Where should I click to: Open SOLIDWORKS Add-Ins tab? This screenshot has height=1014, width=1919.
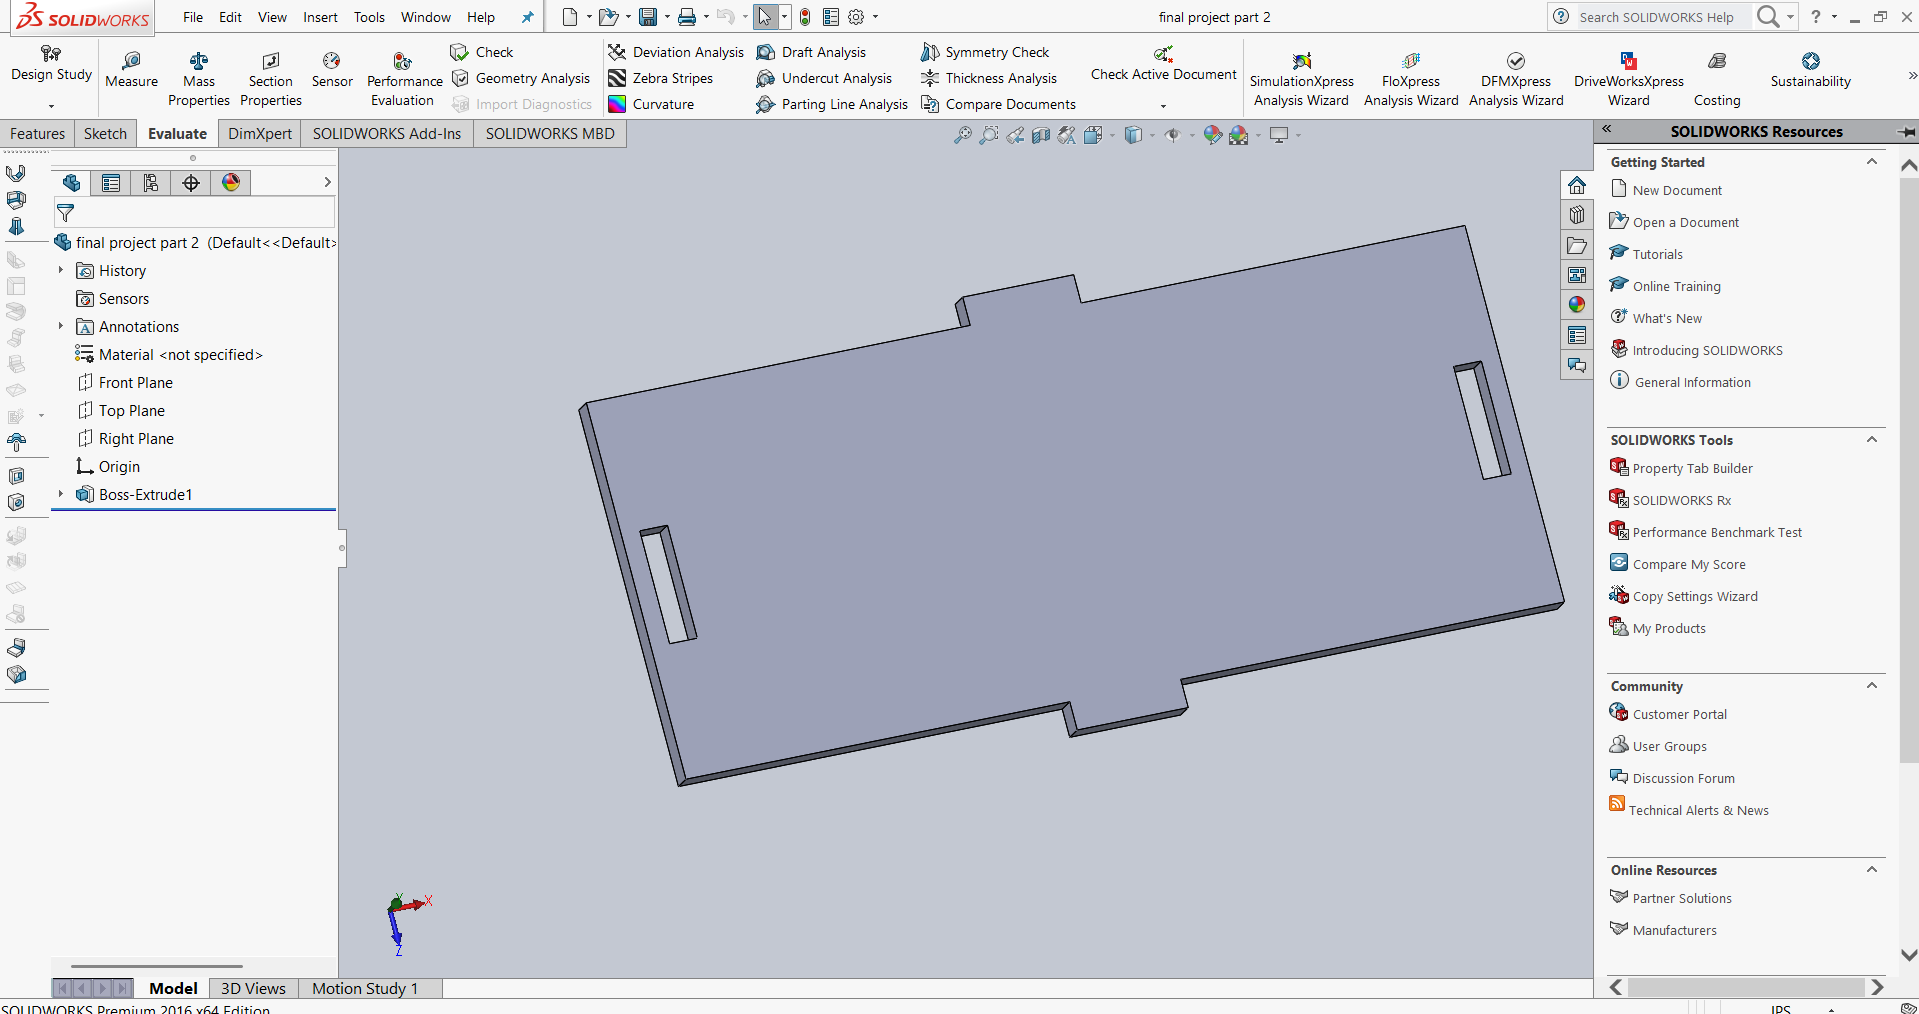point(387,133)
